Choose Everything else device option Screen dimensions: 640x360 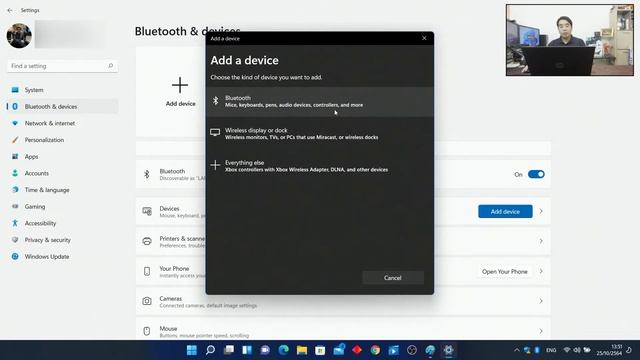[x=320, y=166]
